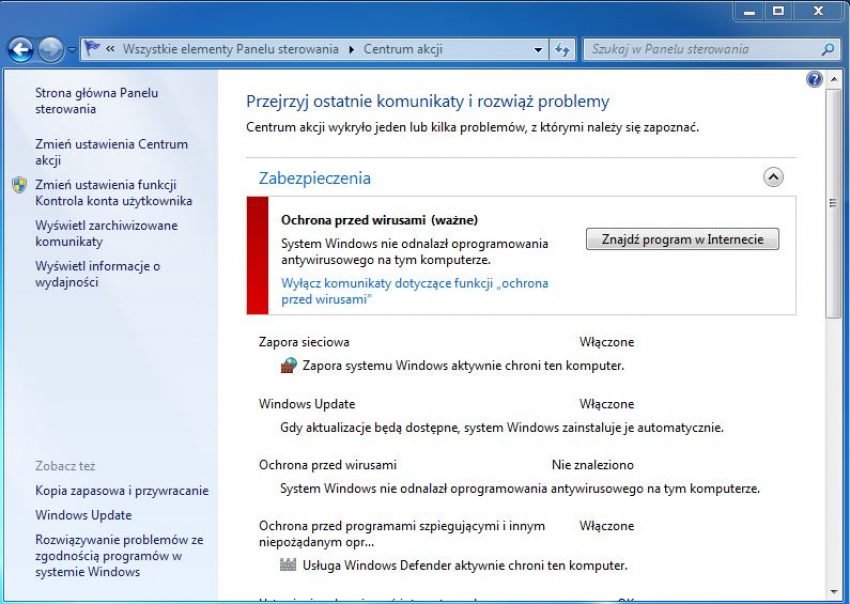This screenshot has width=850, height=604.
Task: Click the Back navigation arrow button
Action: [x=20, y=49]
